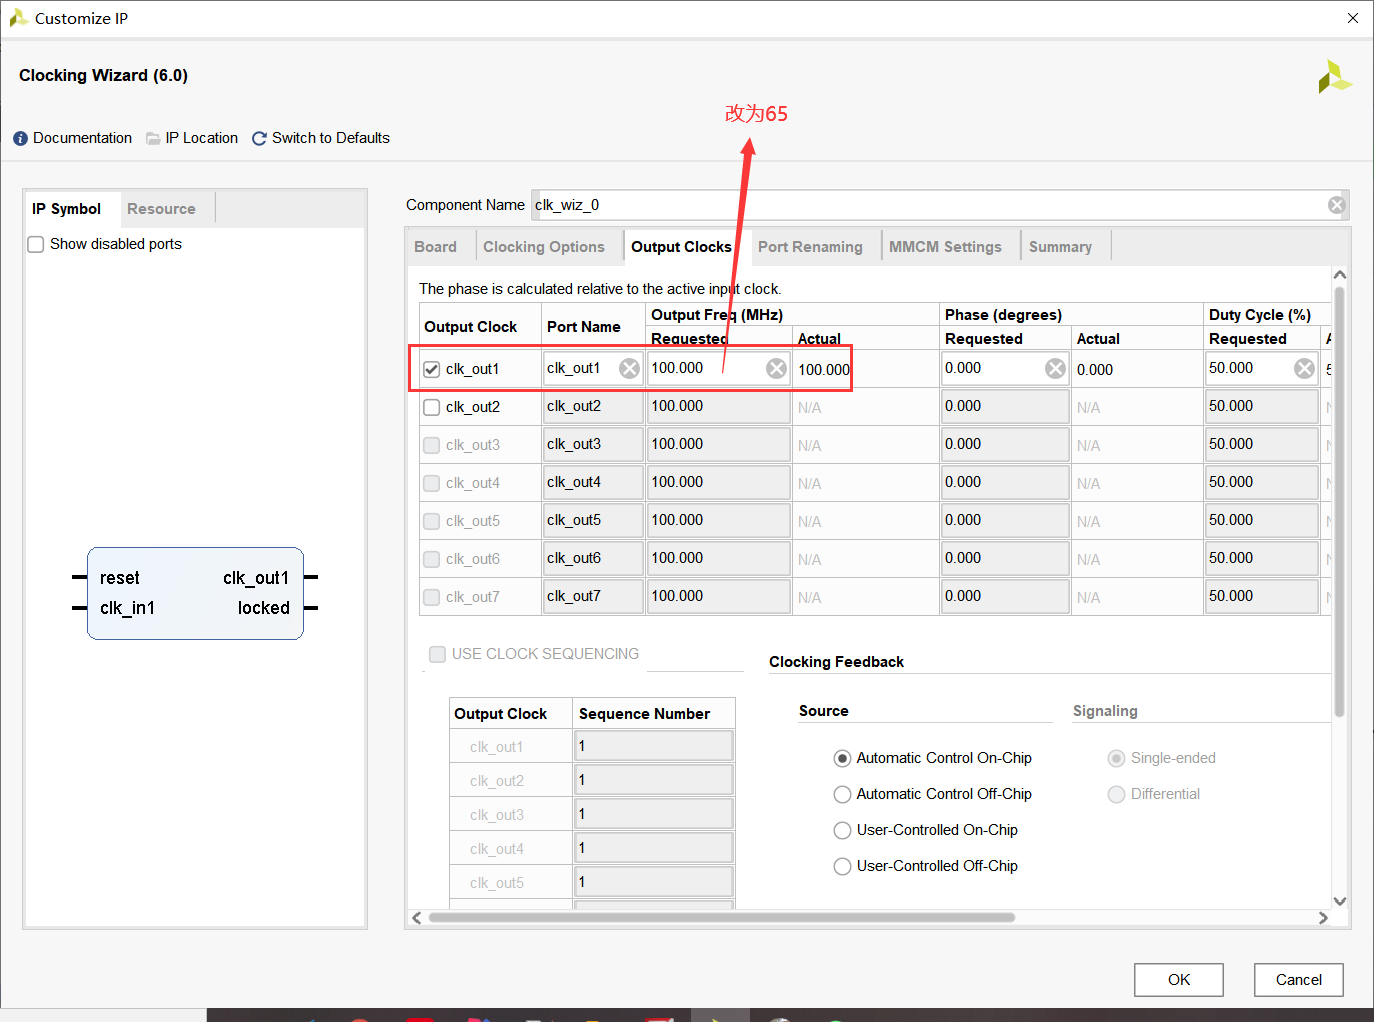Click the IP Location folder icon
The width and height of the screenshot is (1374, 1022).
tap(153, 138)
